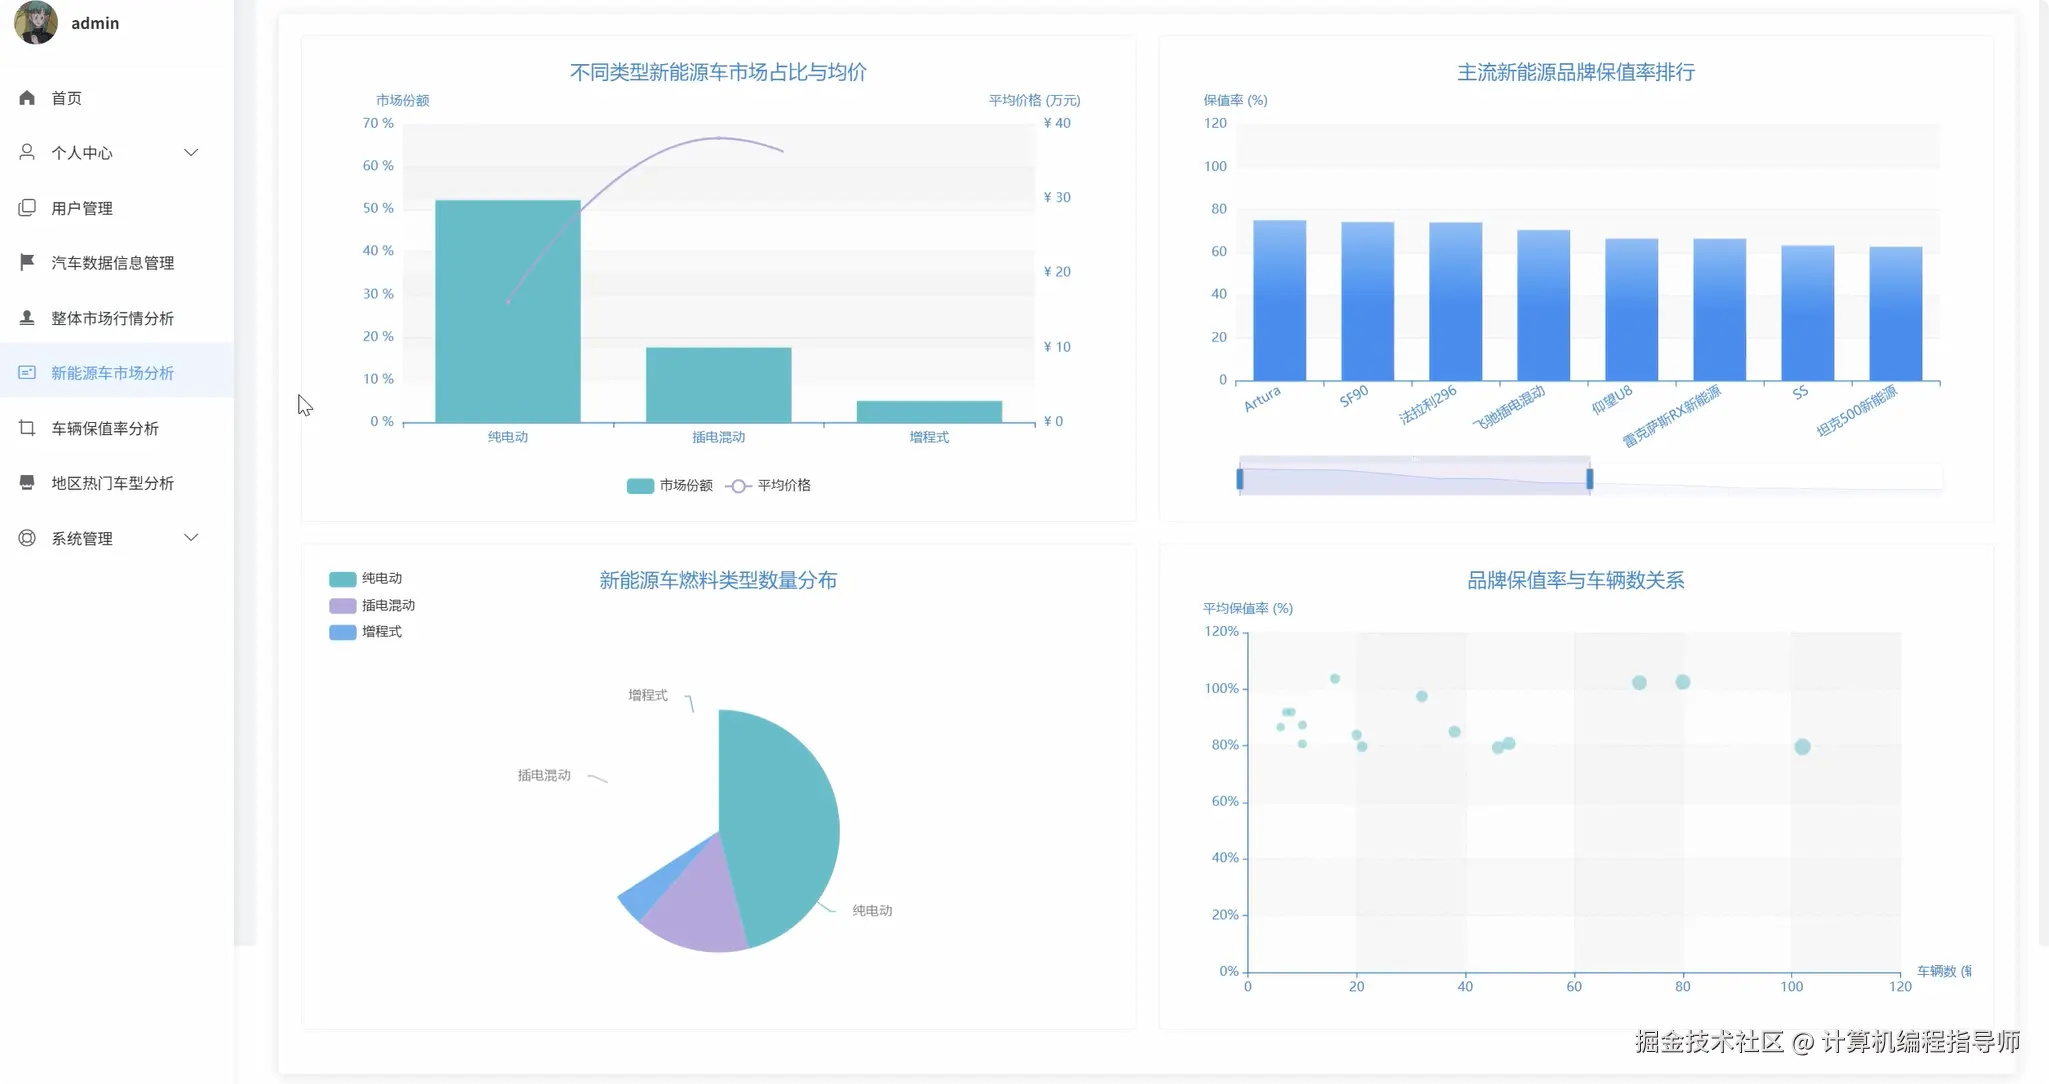2049x1084 pixels.
Task: Click the flag icon beside 汽车数据信息管理
Action: [x=27, y=262]
